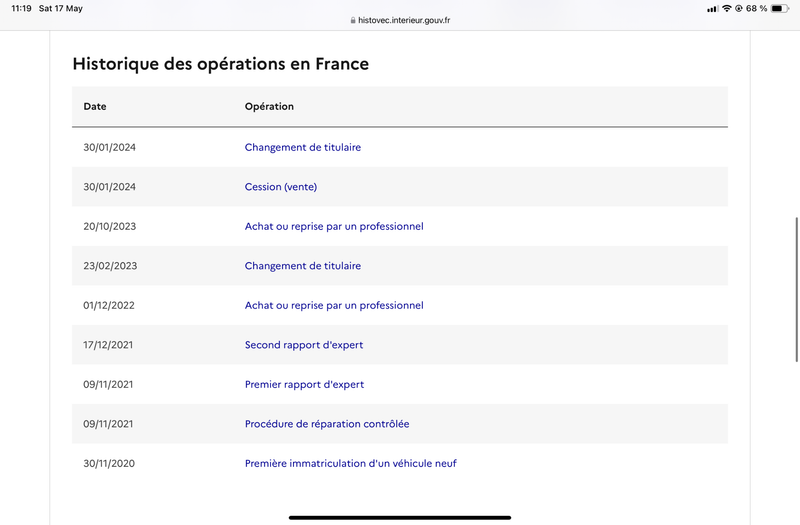
Task: Click the Opération column header
Action: (x=269, y=107)
